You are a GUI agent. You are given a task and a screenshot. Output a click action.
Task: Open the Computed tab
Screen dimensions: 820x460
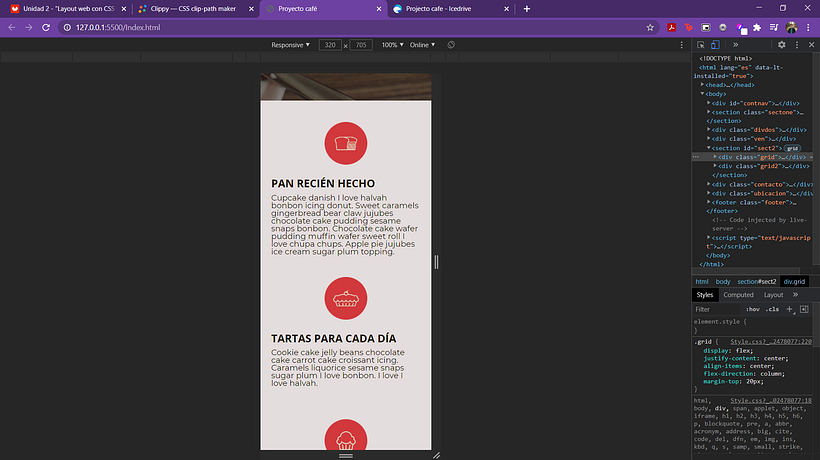(x=738, y=295)
